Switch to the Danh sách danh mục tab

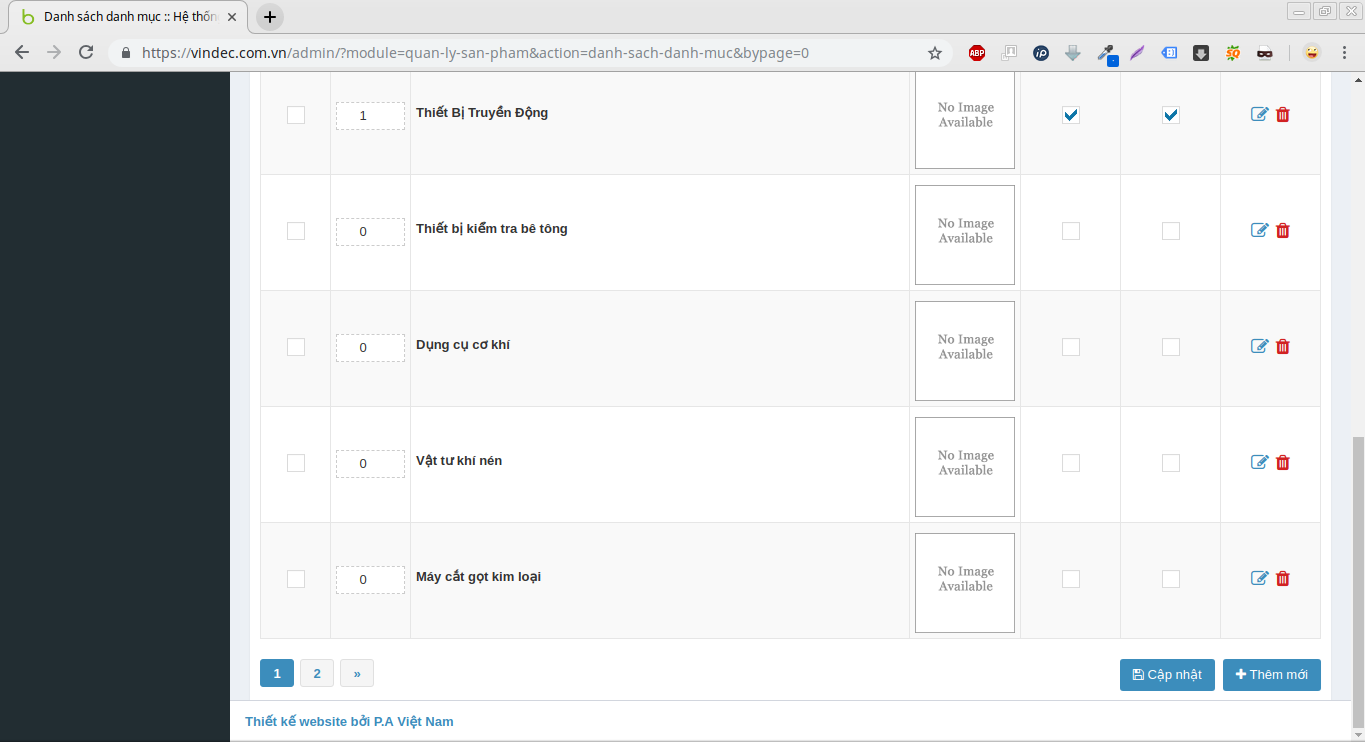(130, 17)
